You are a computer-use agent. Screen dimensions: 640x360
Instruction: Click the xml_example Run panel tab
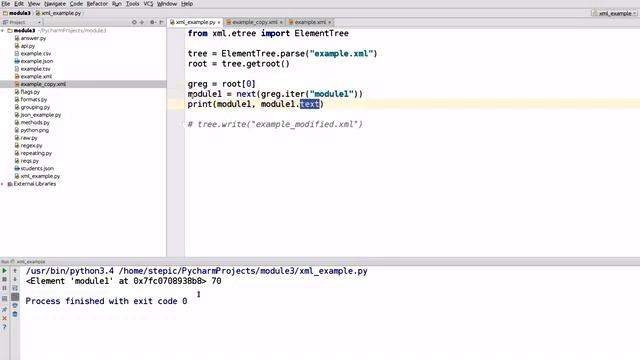(31, 262)
